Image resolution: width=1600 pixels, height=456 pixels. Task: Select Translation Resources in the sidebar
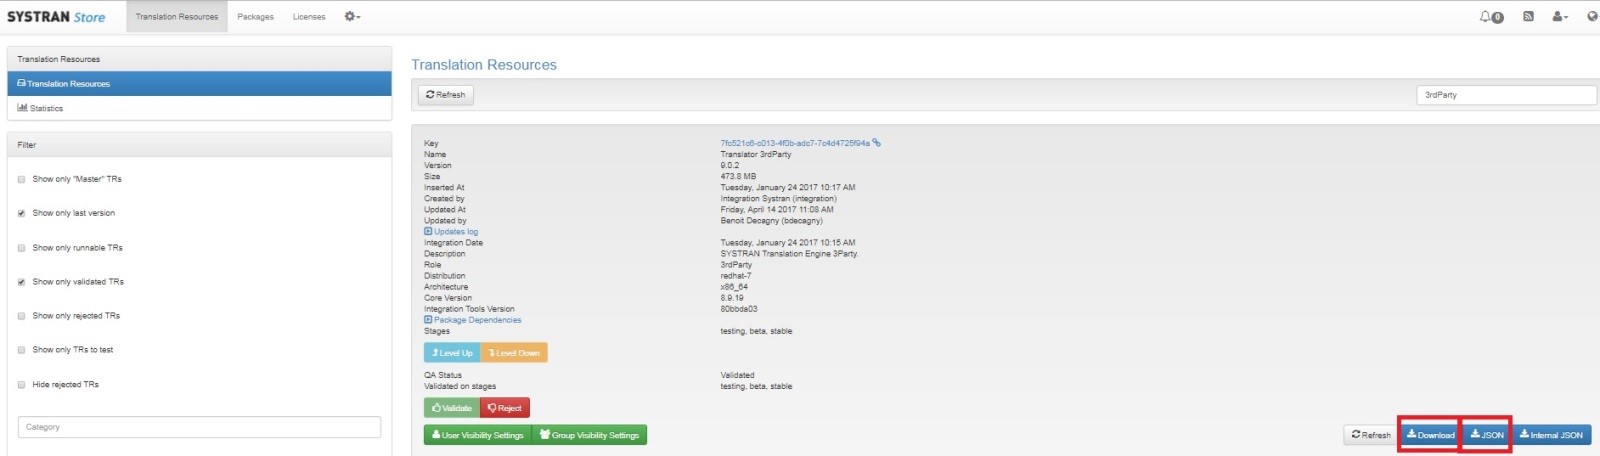pyautogui.click(x=199, y=84)
